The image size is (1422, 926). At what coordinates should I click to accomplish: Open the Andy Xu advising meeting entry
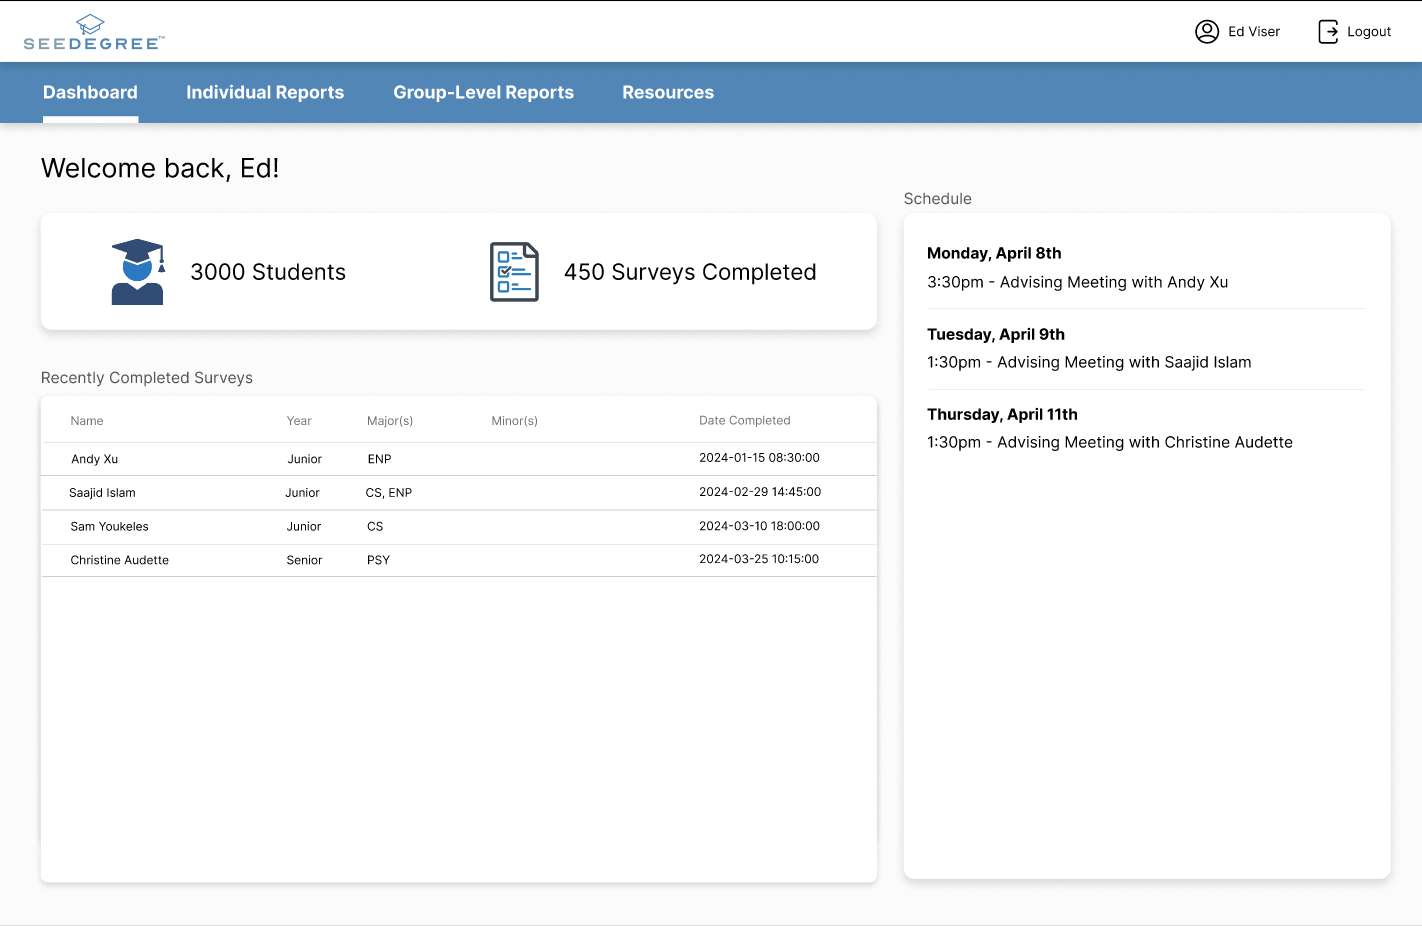click(1078, 282)
